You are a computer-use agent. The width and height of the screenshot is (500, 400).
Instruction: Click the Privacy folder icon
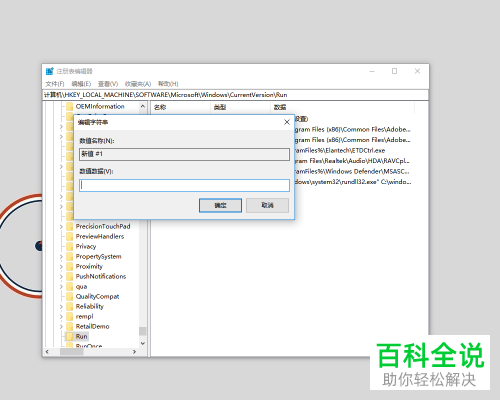tap(69, 246)
